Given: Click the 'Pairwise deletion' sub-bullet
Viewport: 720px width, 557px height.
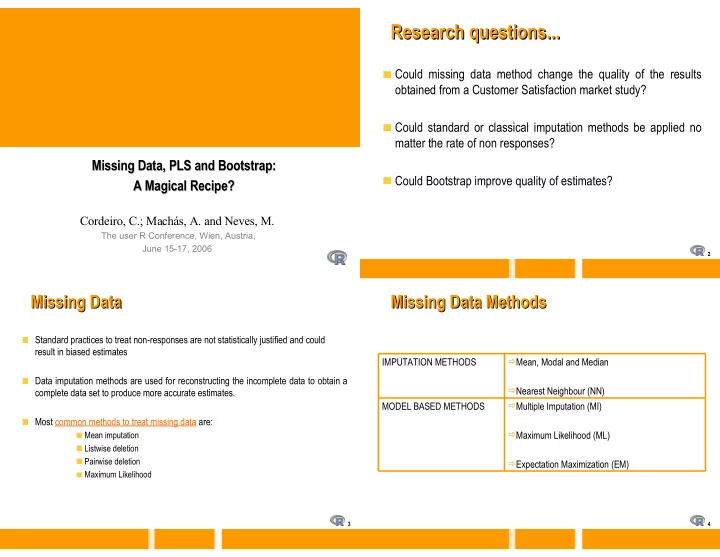Looking at the screenshot, I should (x=112, y=461).
